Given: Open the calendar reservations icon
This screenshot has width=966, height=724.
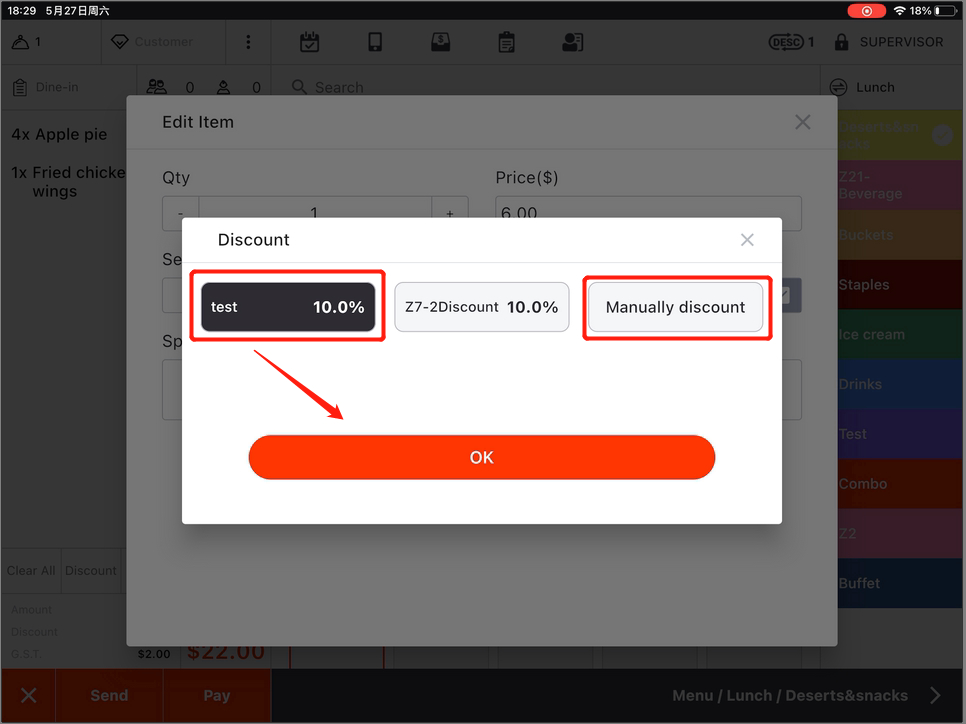Looking at the screenshot, I should (x=310, y=42).
